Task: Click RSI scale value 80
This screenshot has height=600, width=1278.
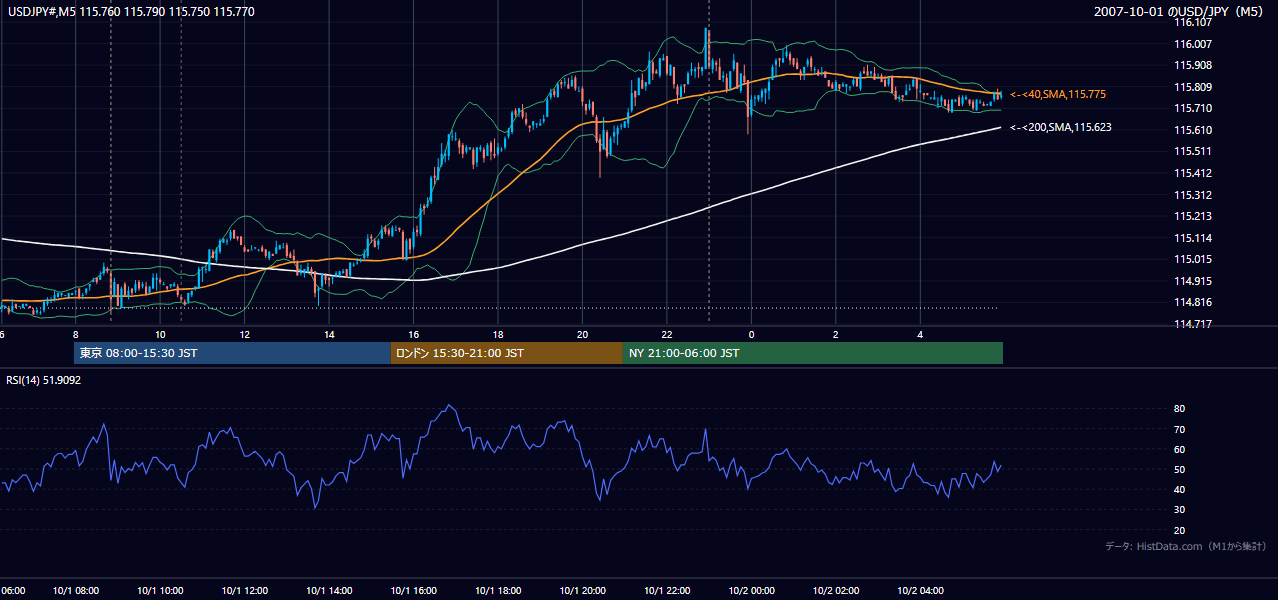Action: pos(1180,409)
